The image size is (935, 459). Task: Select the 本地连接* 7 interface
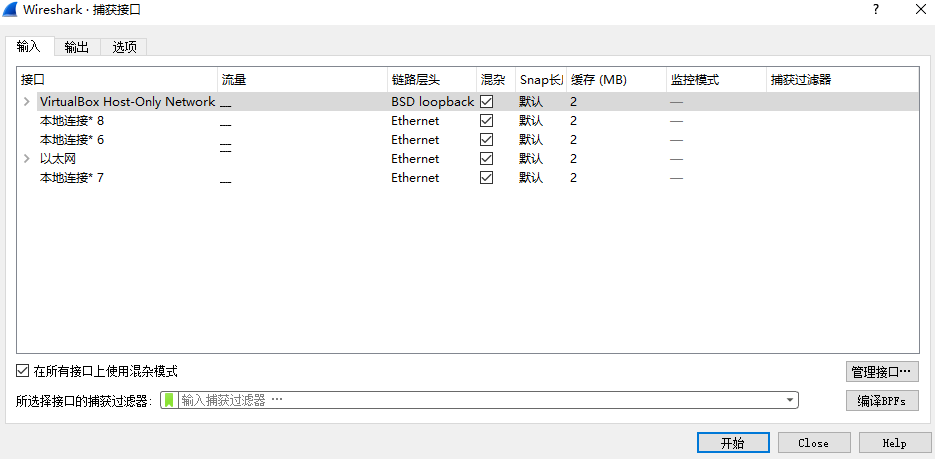pyautogui.click(x=72, y=178)
